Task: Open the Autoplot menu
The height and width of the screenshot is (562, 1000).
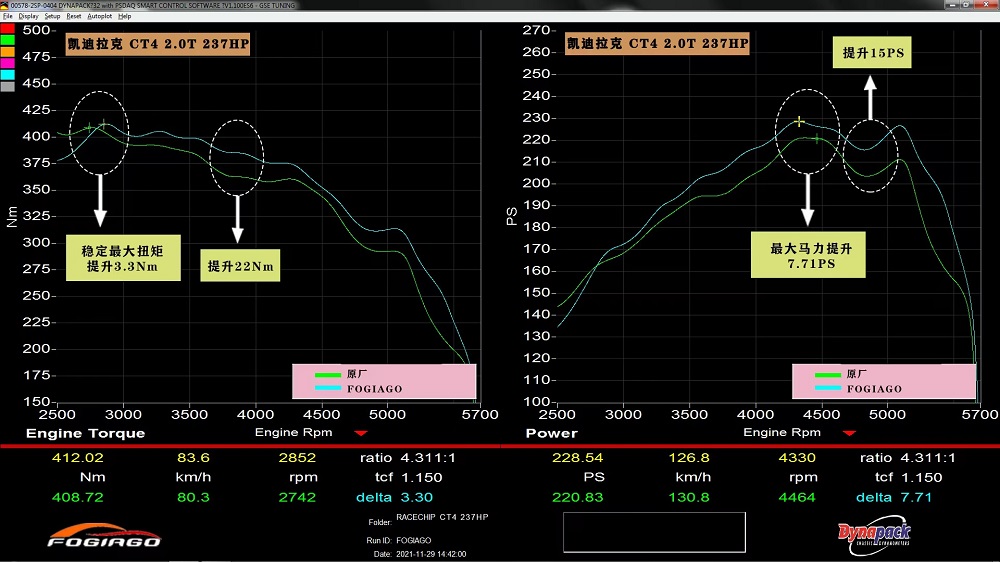Action: (x=99, y=16)
